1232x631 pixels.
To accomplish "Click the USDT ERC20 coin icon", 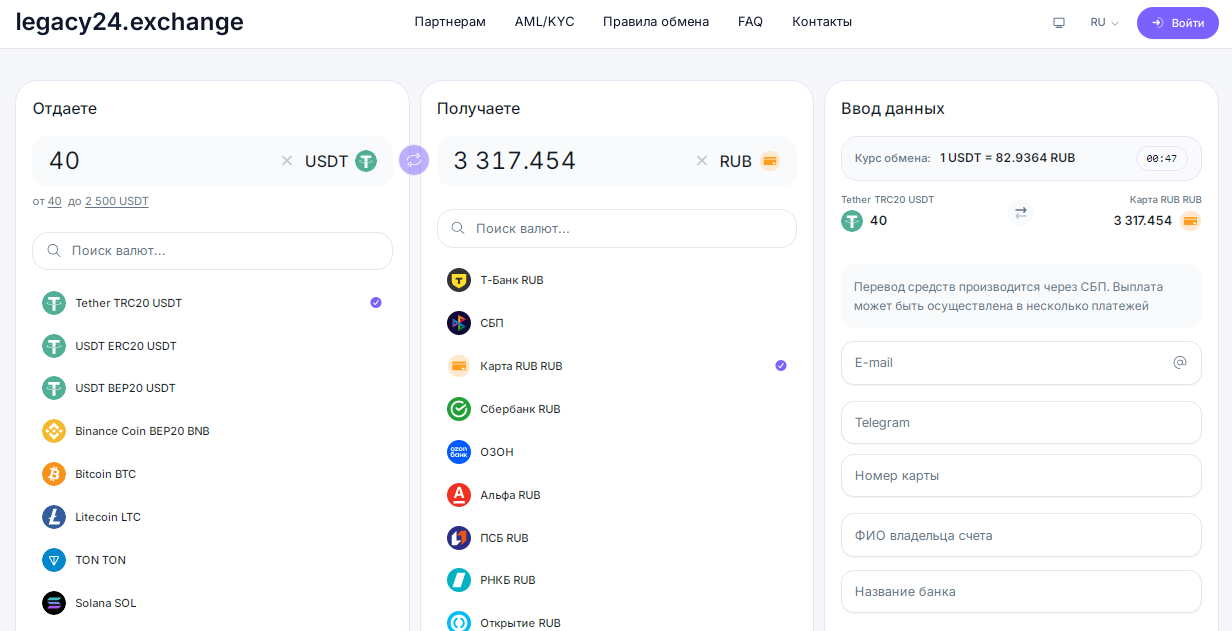I will pyautogui.click(x=54, y=346).
